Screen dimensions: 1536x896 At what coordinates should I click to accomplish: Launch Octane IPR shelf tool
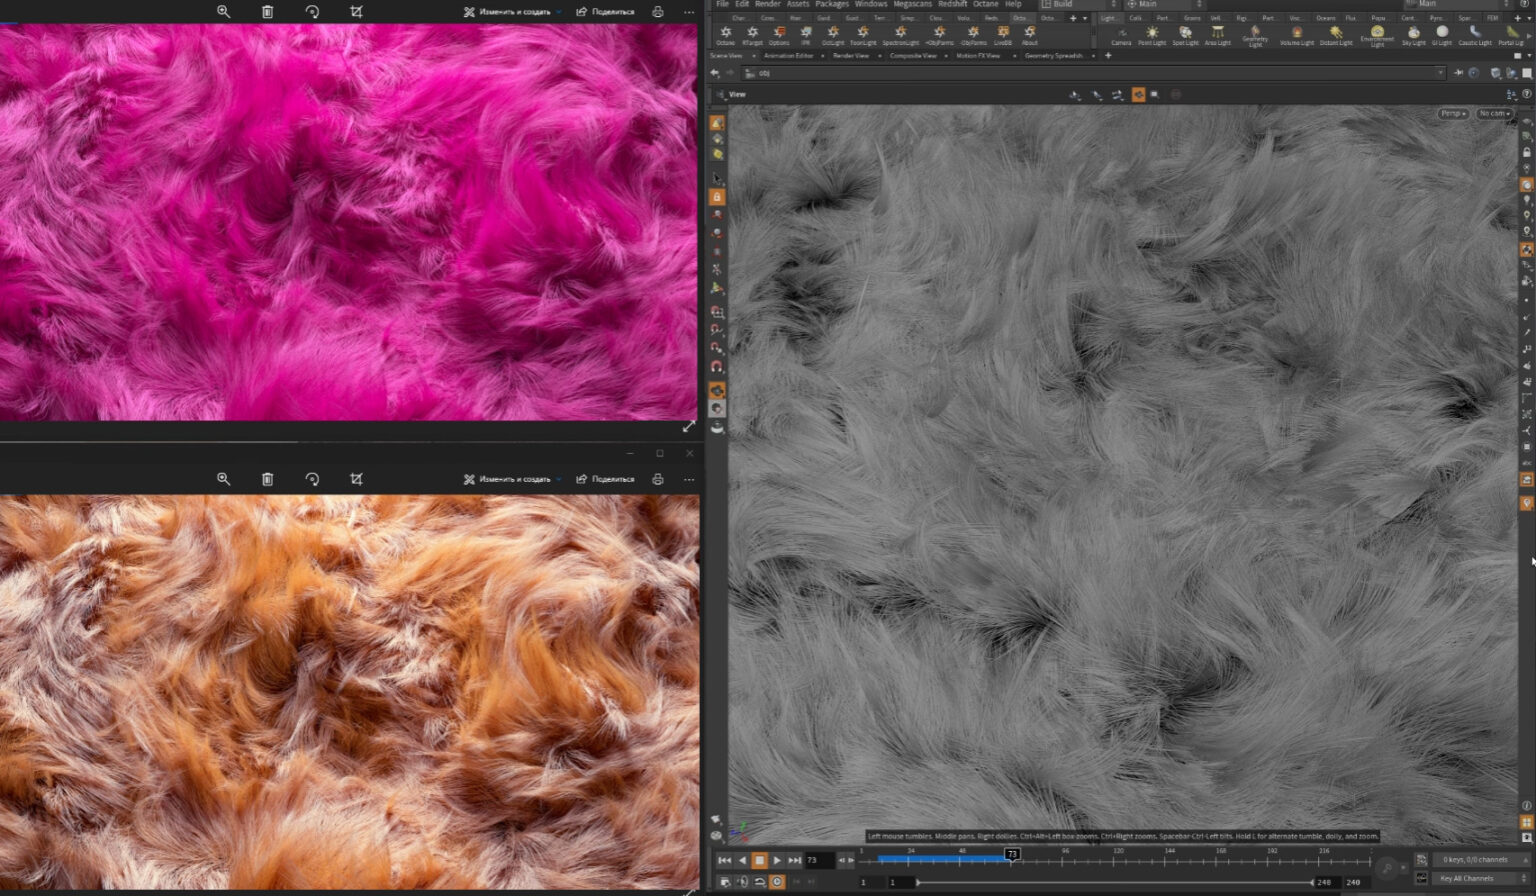pos(806,36)
